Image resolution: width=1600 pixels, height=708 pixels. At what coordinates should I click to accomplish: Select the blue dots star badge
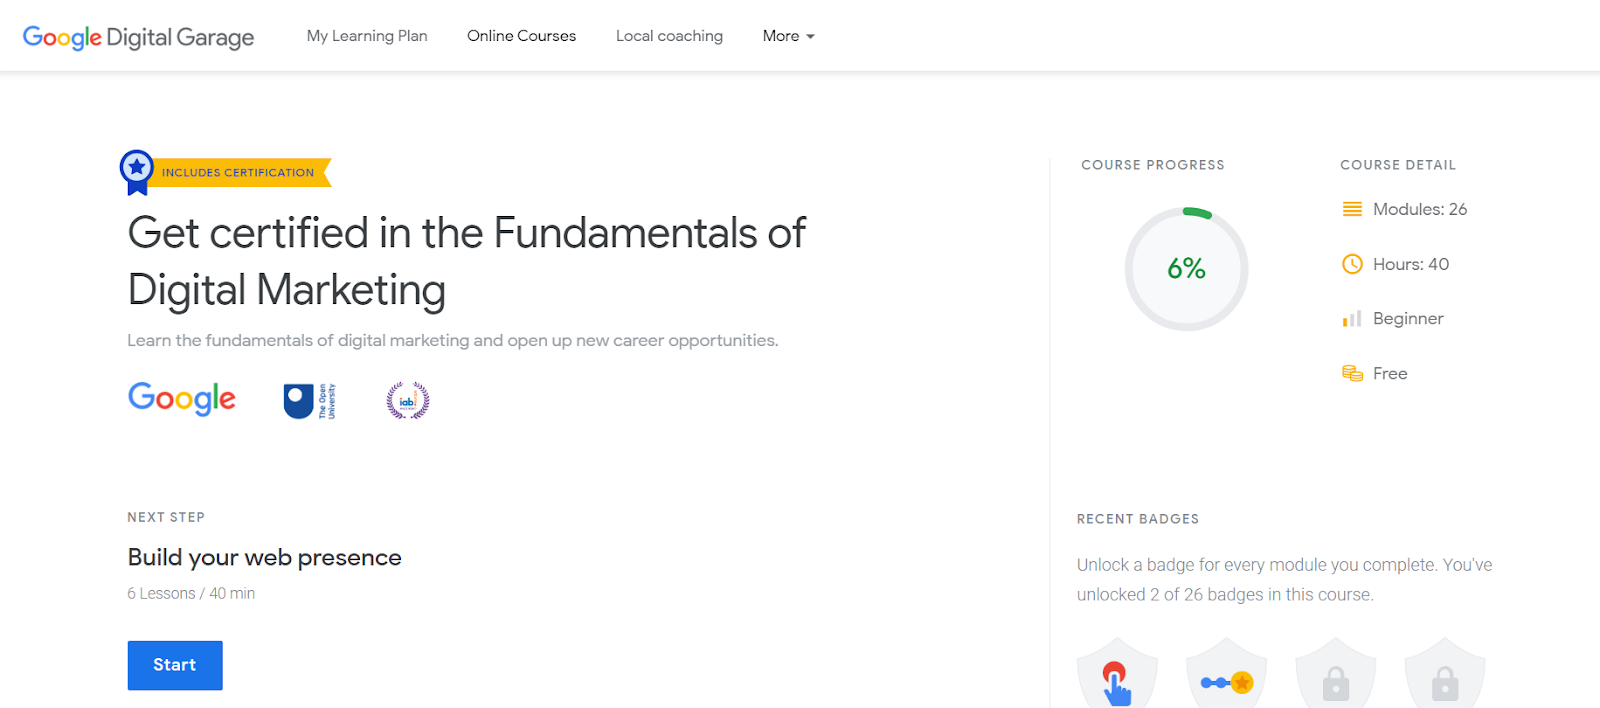click(x=1226, y=673)
